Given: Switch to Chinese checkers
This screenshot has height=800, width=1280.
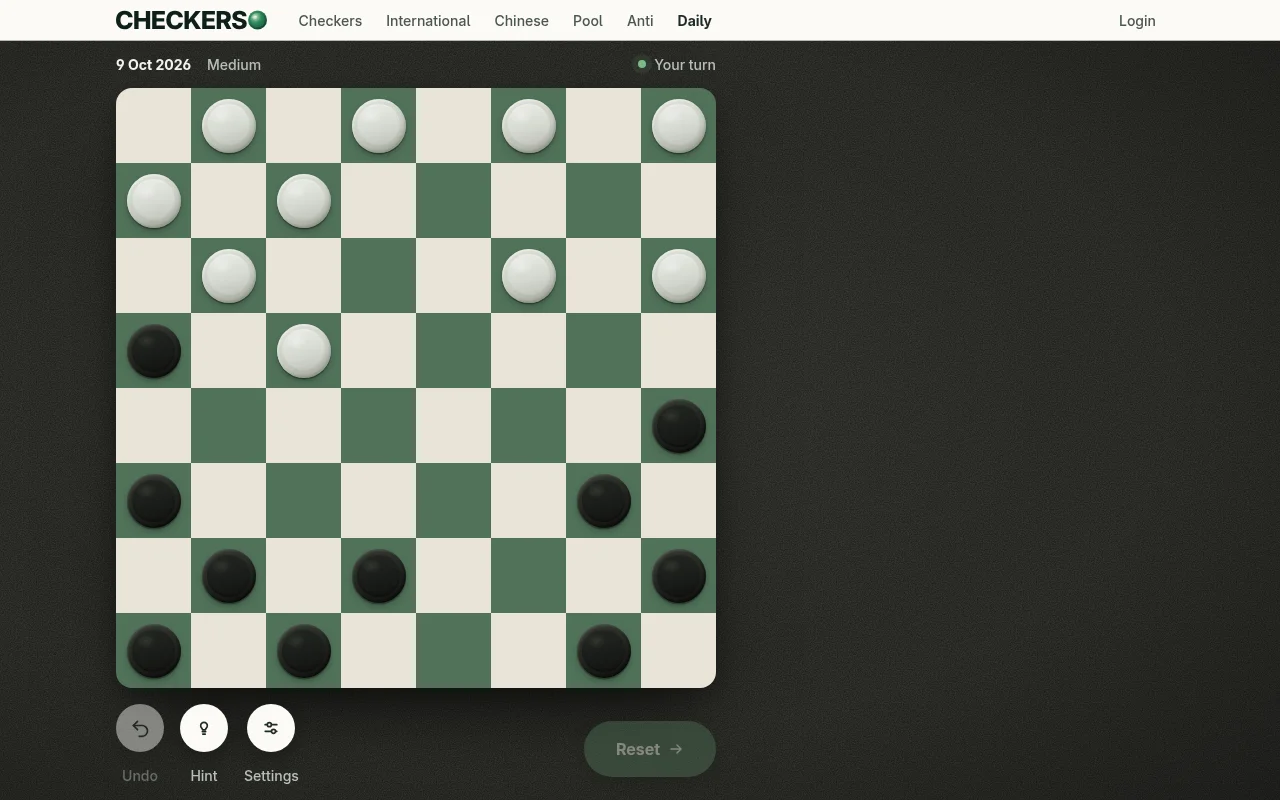Looking at the screenshot, I should click(521, 20).
